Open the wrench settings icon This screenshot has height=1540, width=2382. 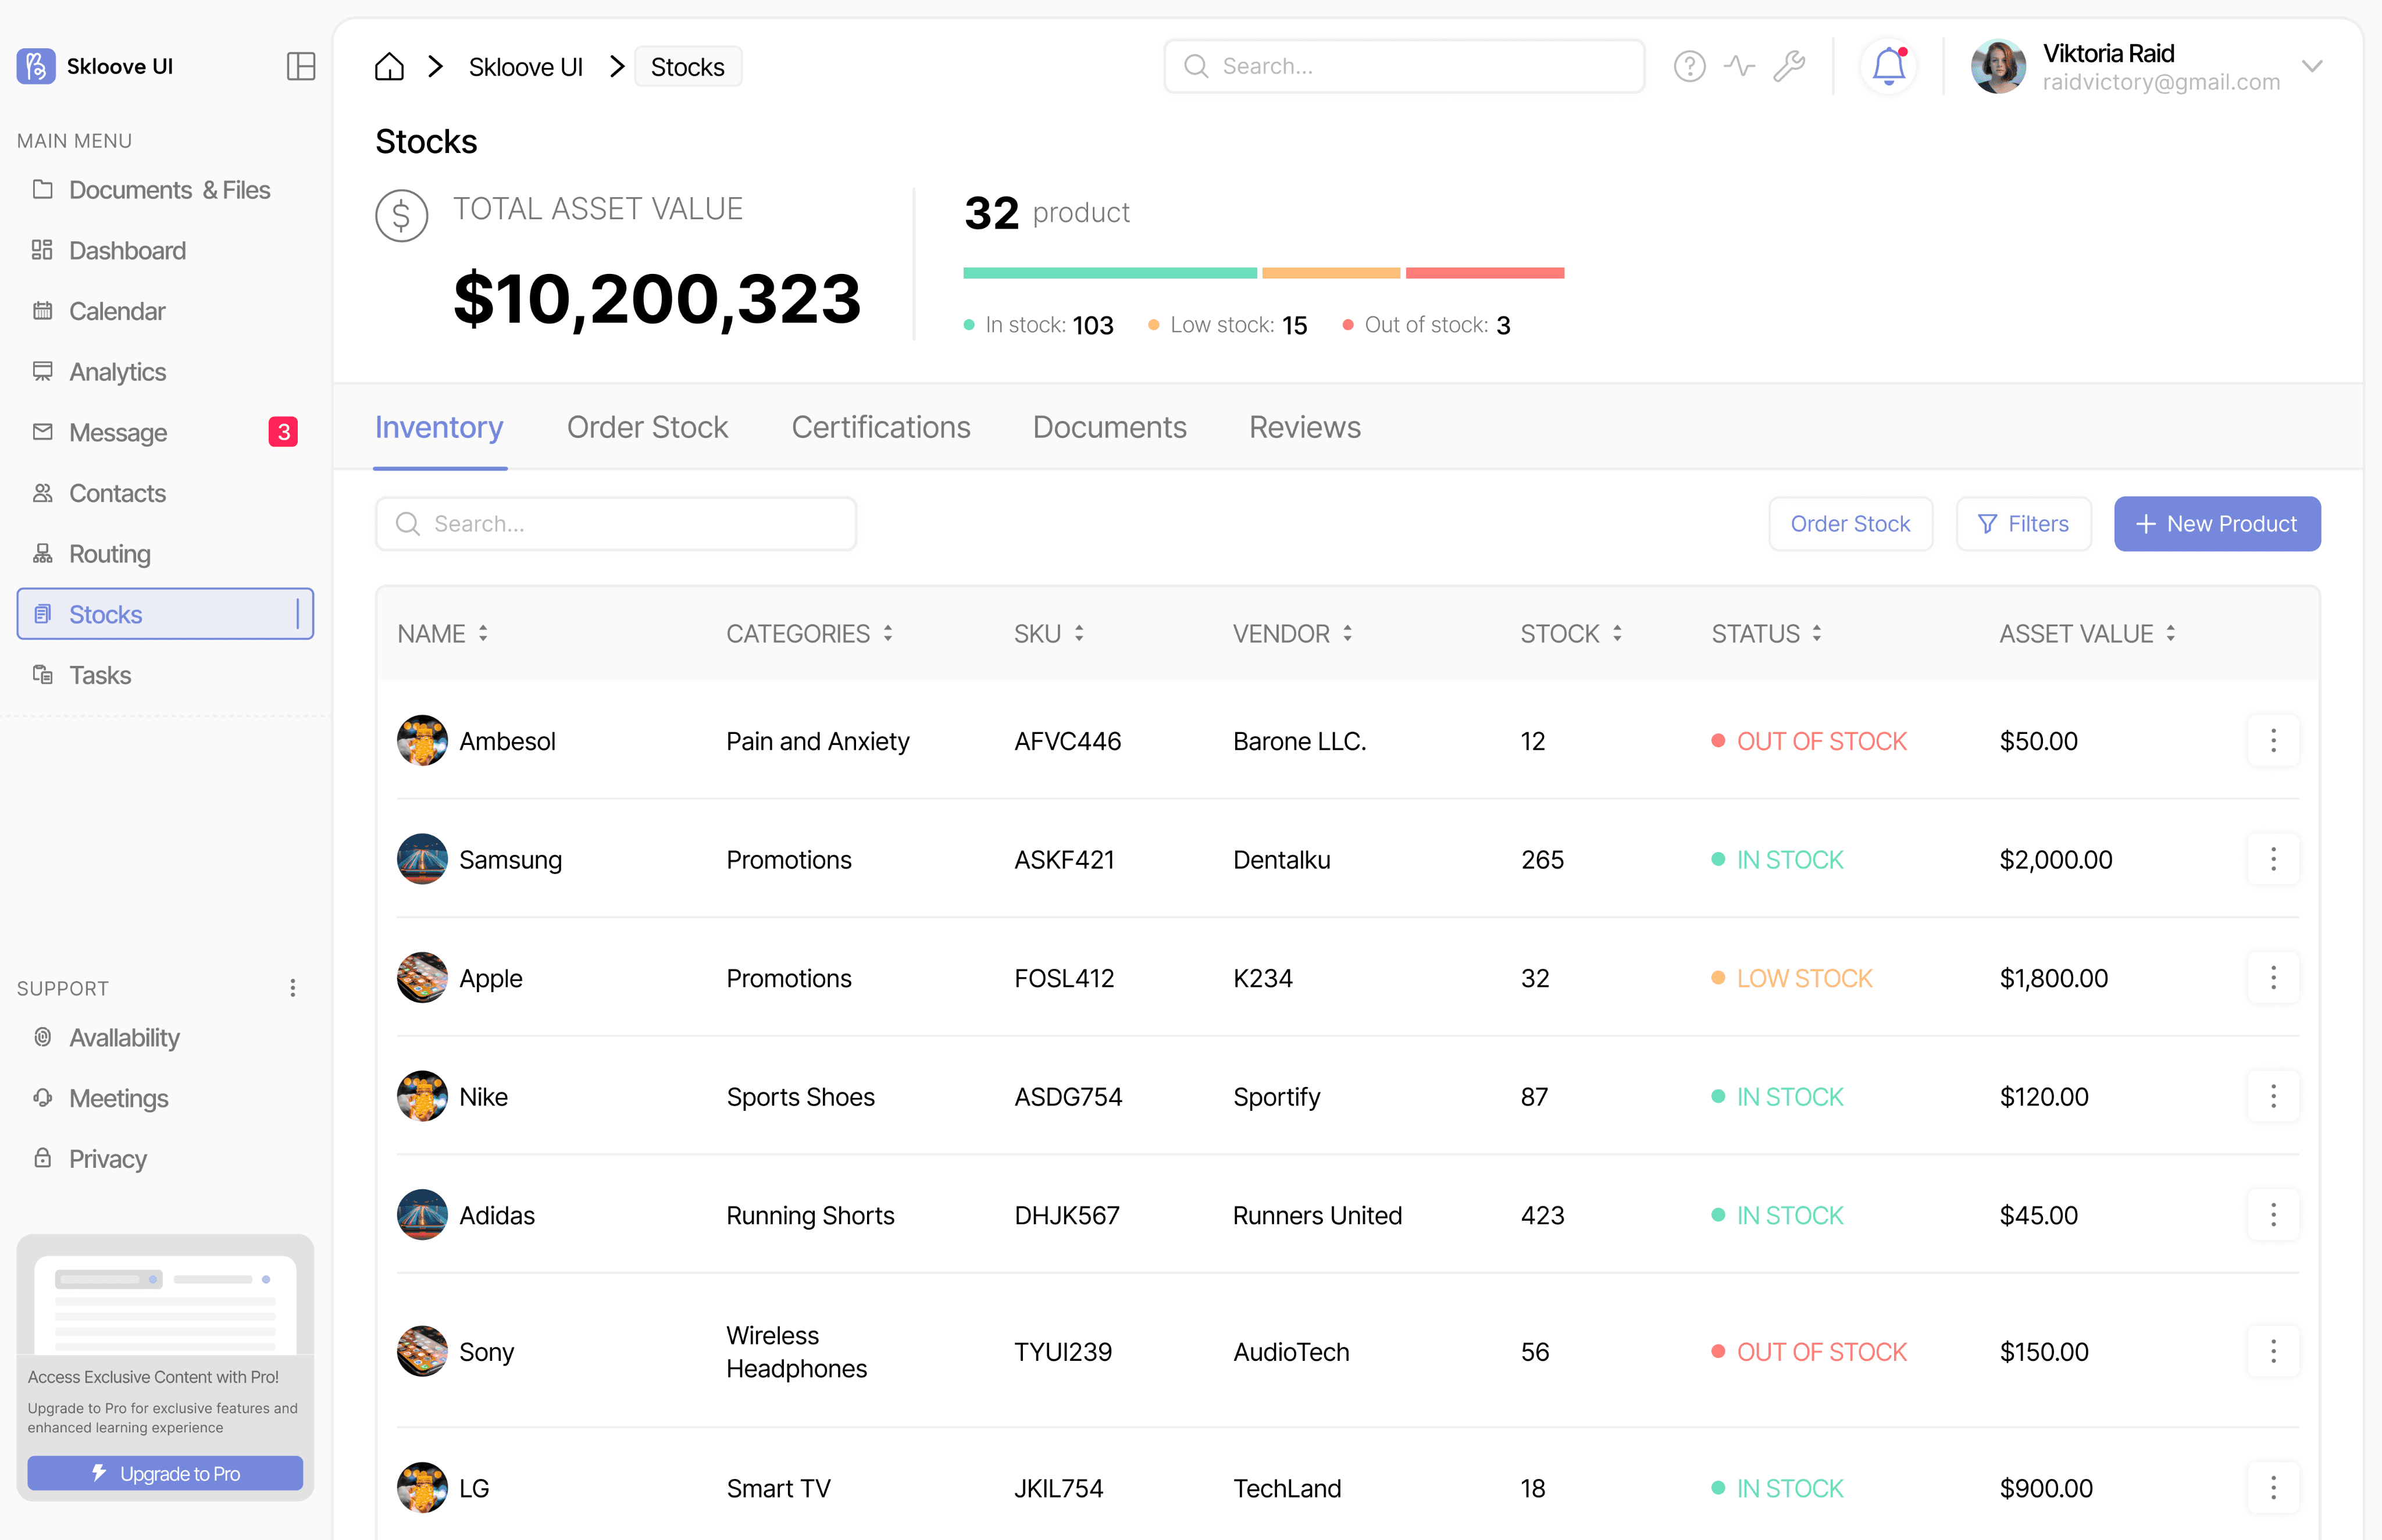pos(1789,66)
